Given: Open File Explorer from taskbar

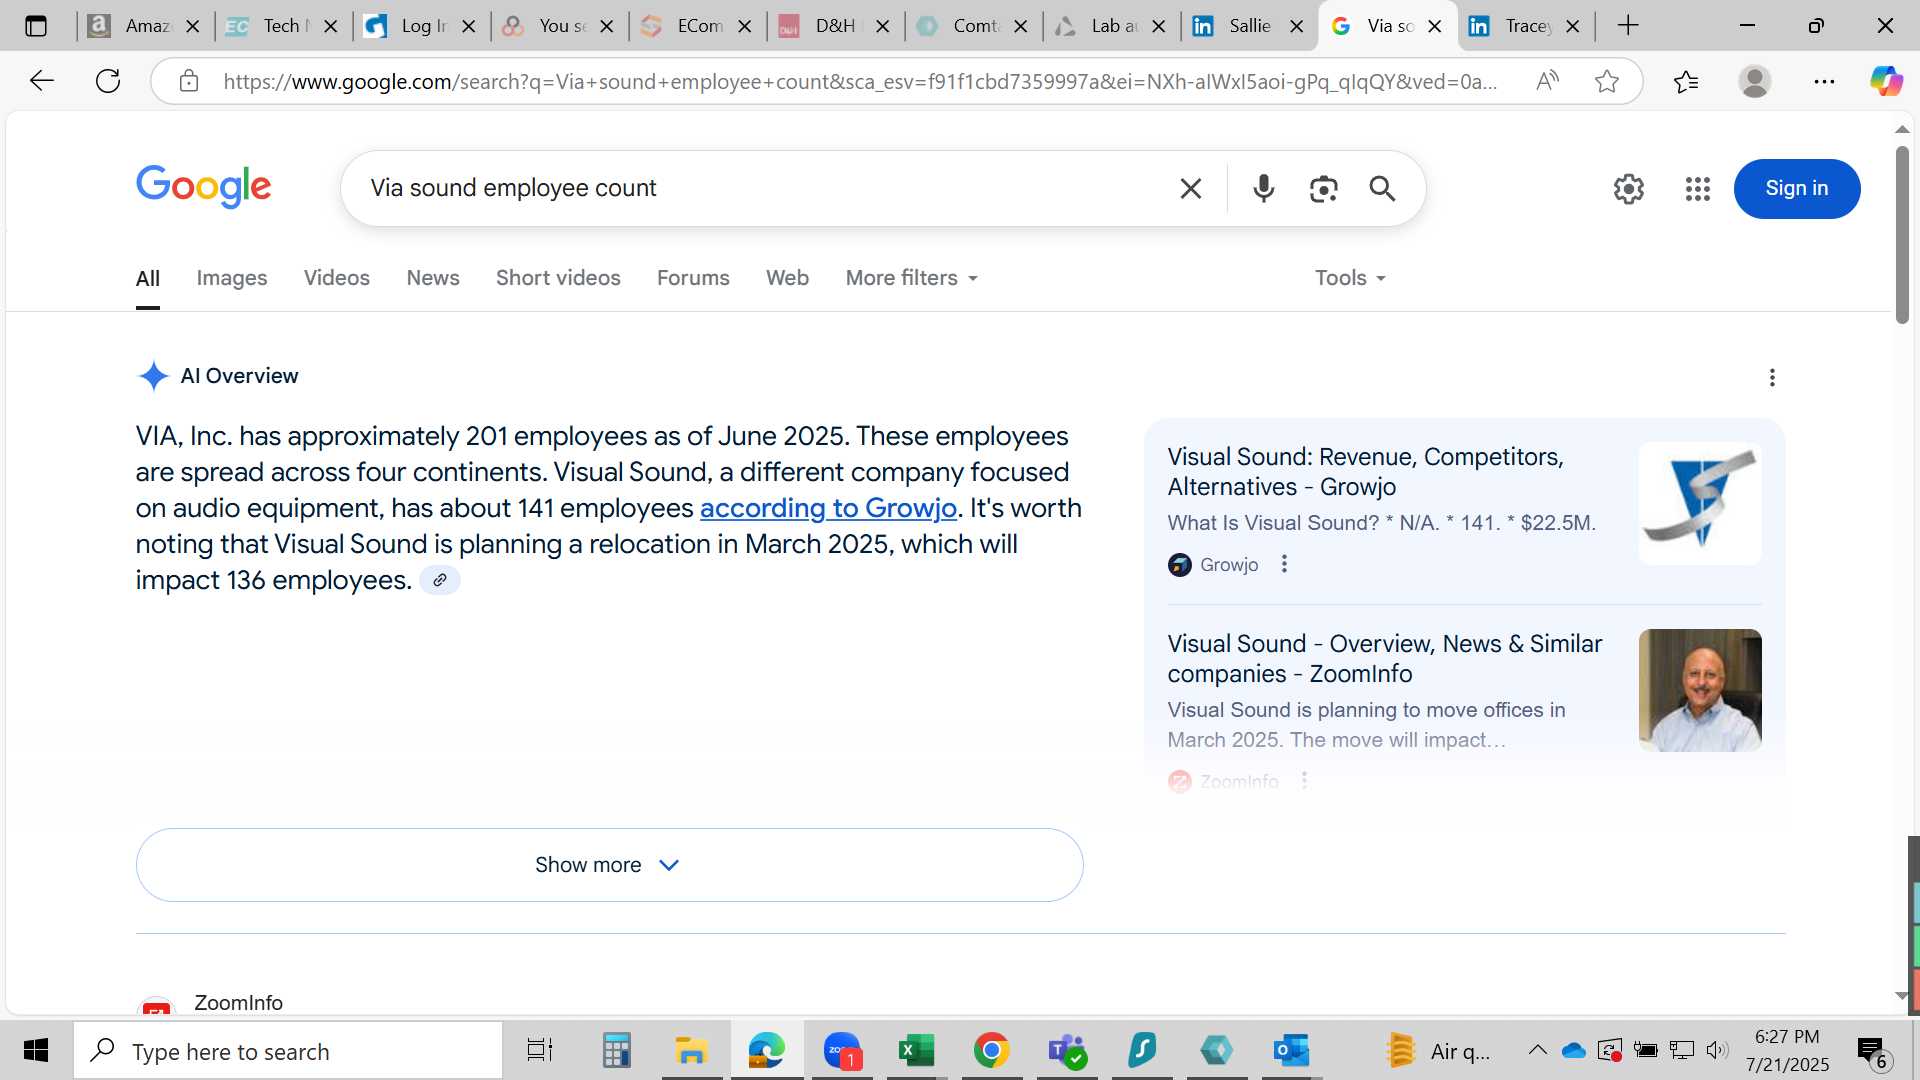Looking at the screenshot, I should point(691,1050).
